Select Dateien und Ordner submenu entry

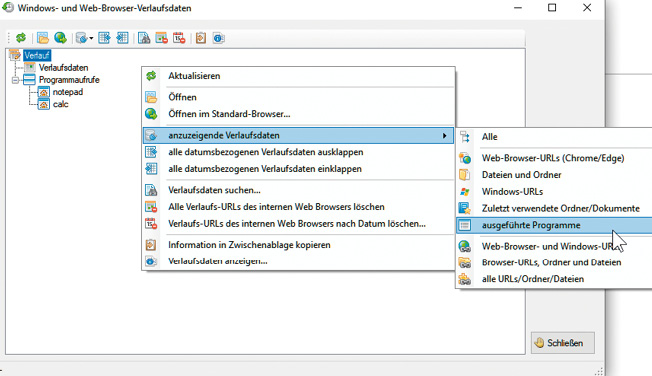(554, 175)
